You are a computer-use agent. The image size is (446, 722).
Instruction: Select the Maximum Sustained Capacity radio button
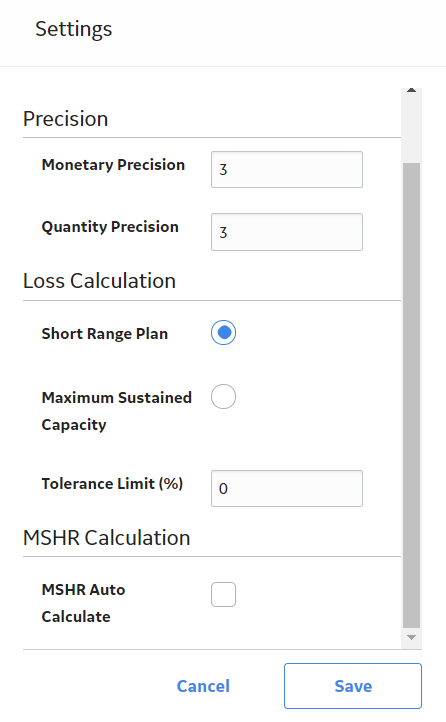[x=224, y=396]
